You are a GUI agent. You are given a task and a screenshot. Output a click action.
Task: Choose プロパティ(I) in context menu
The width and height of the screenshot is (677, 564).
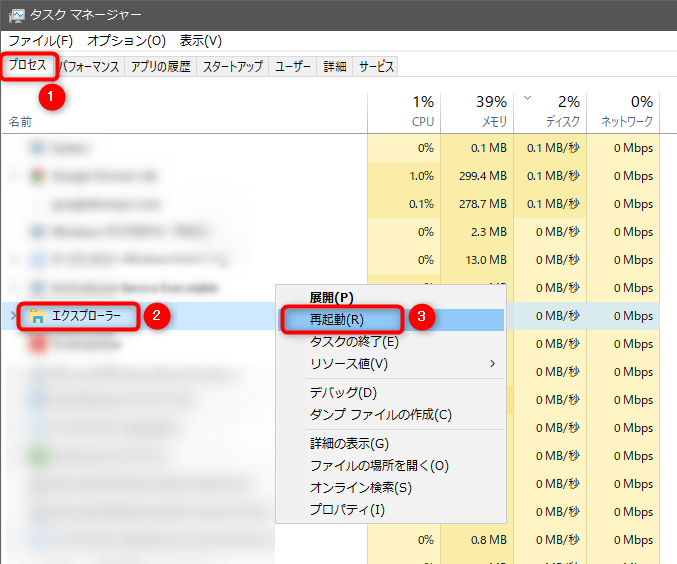[x=391, y=510]
